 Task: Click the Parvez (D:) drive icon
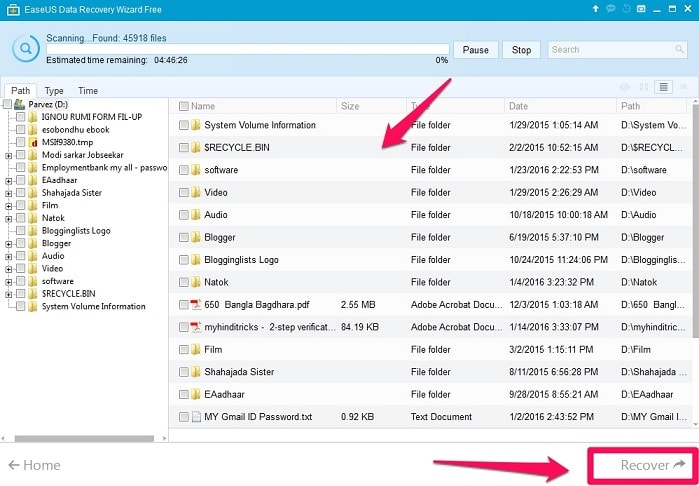19,104
